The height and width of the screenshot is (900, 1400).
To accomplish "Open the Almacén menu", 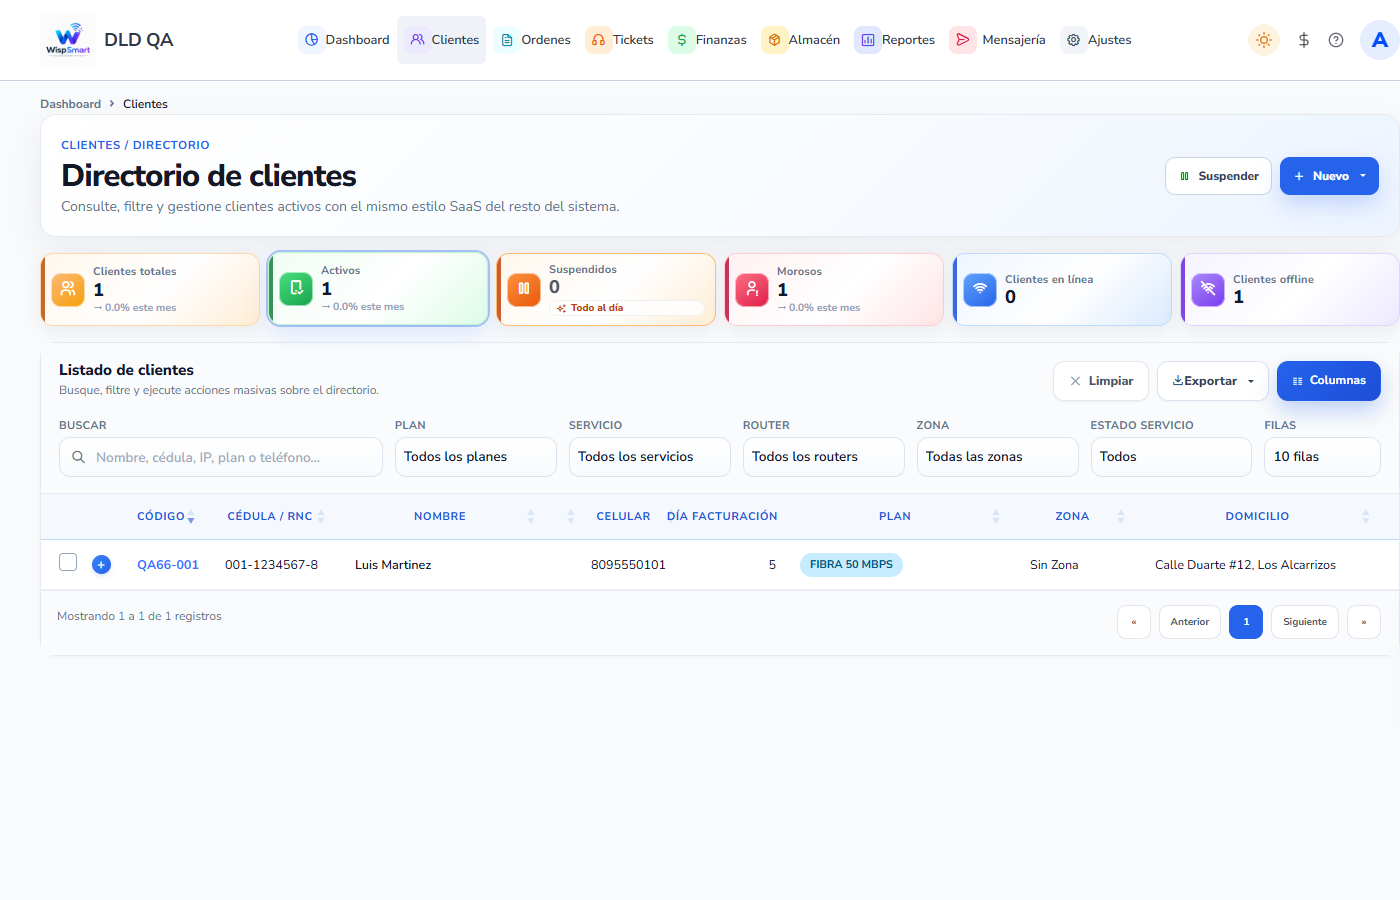I will [x=802, y=40].
